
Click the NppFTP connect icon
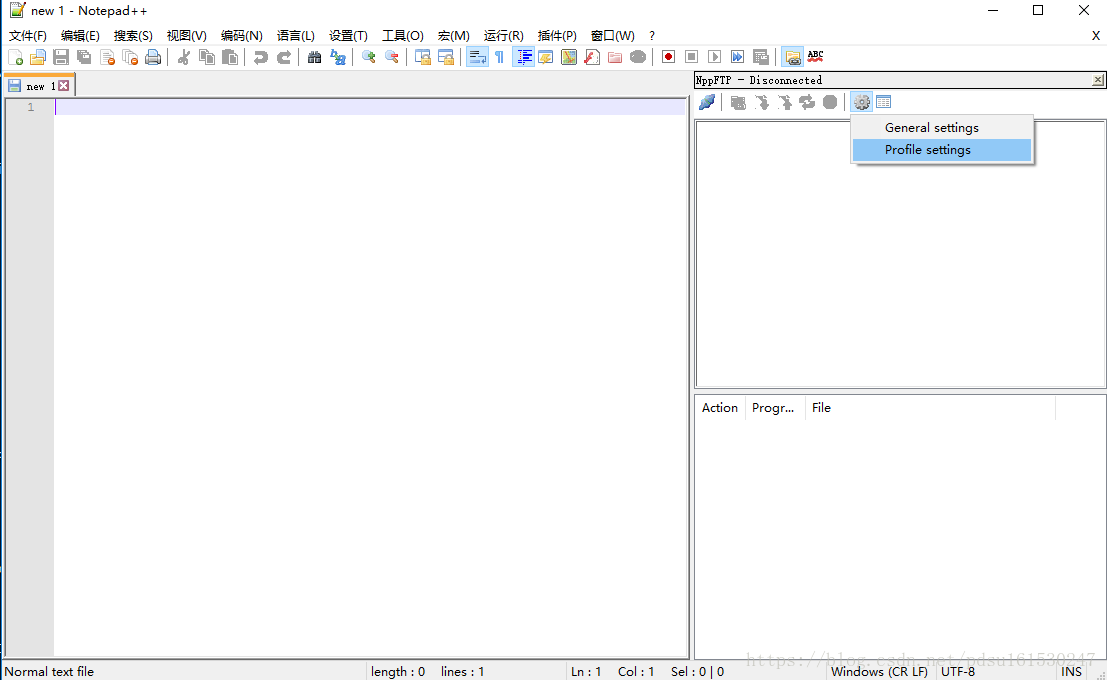point(707,102)
